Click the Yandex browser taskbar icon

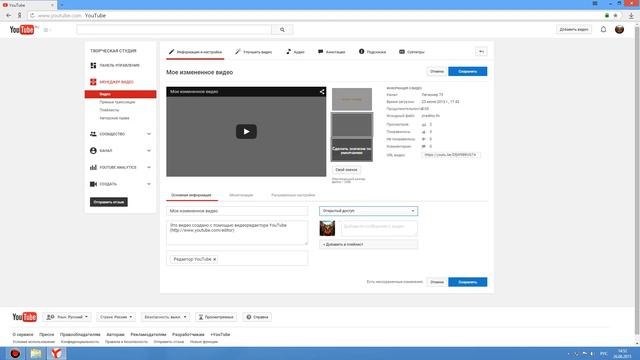click(x=56, y=353)
